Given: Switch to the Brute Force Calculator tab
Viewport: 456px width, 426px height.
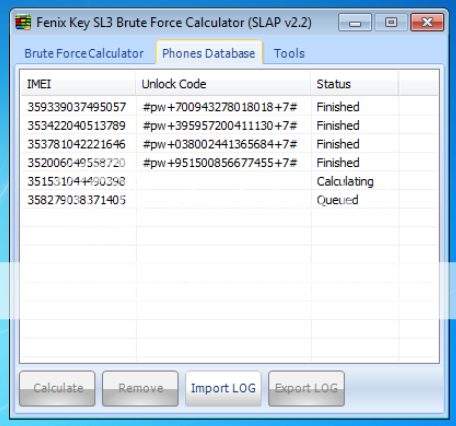Looking at the screenshot, I should click(x=84, y=53).
